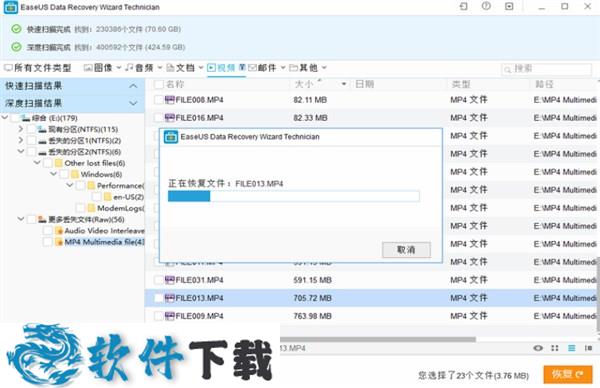Open the 其他 filter dropdown arrow
This screenshot has height=388, width=600.
click(x=324, y=68)
